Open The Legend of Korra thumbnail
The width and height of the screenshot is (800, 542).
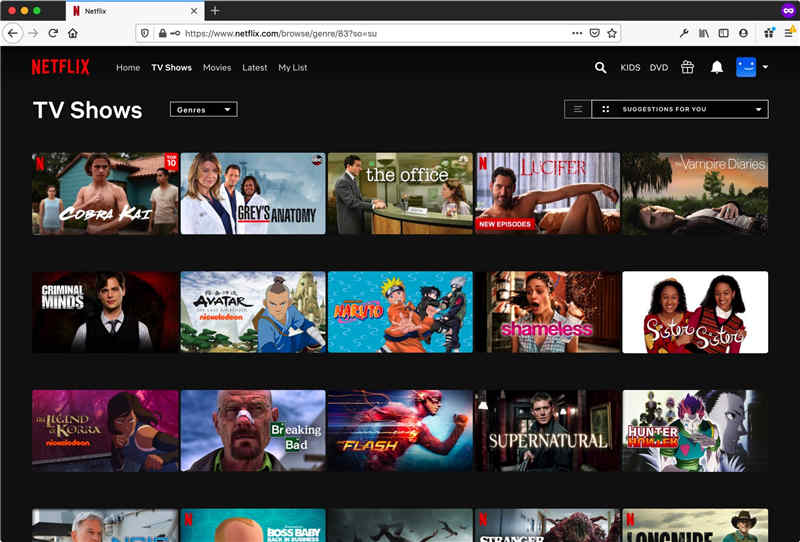click(105, 431)
